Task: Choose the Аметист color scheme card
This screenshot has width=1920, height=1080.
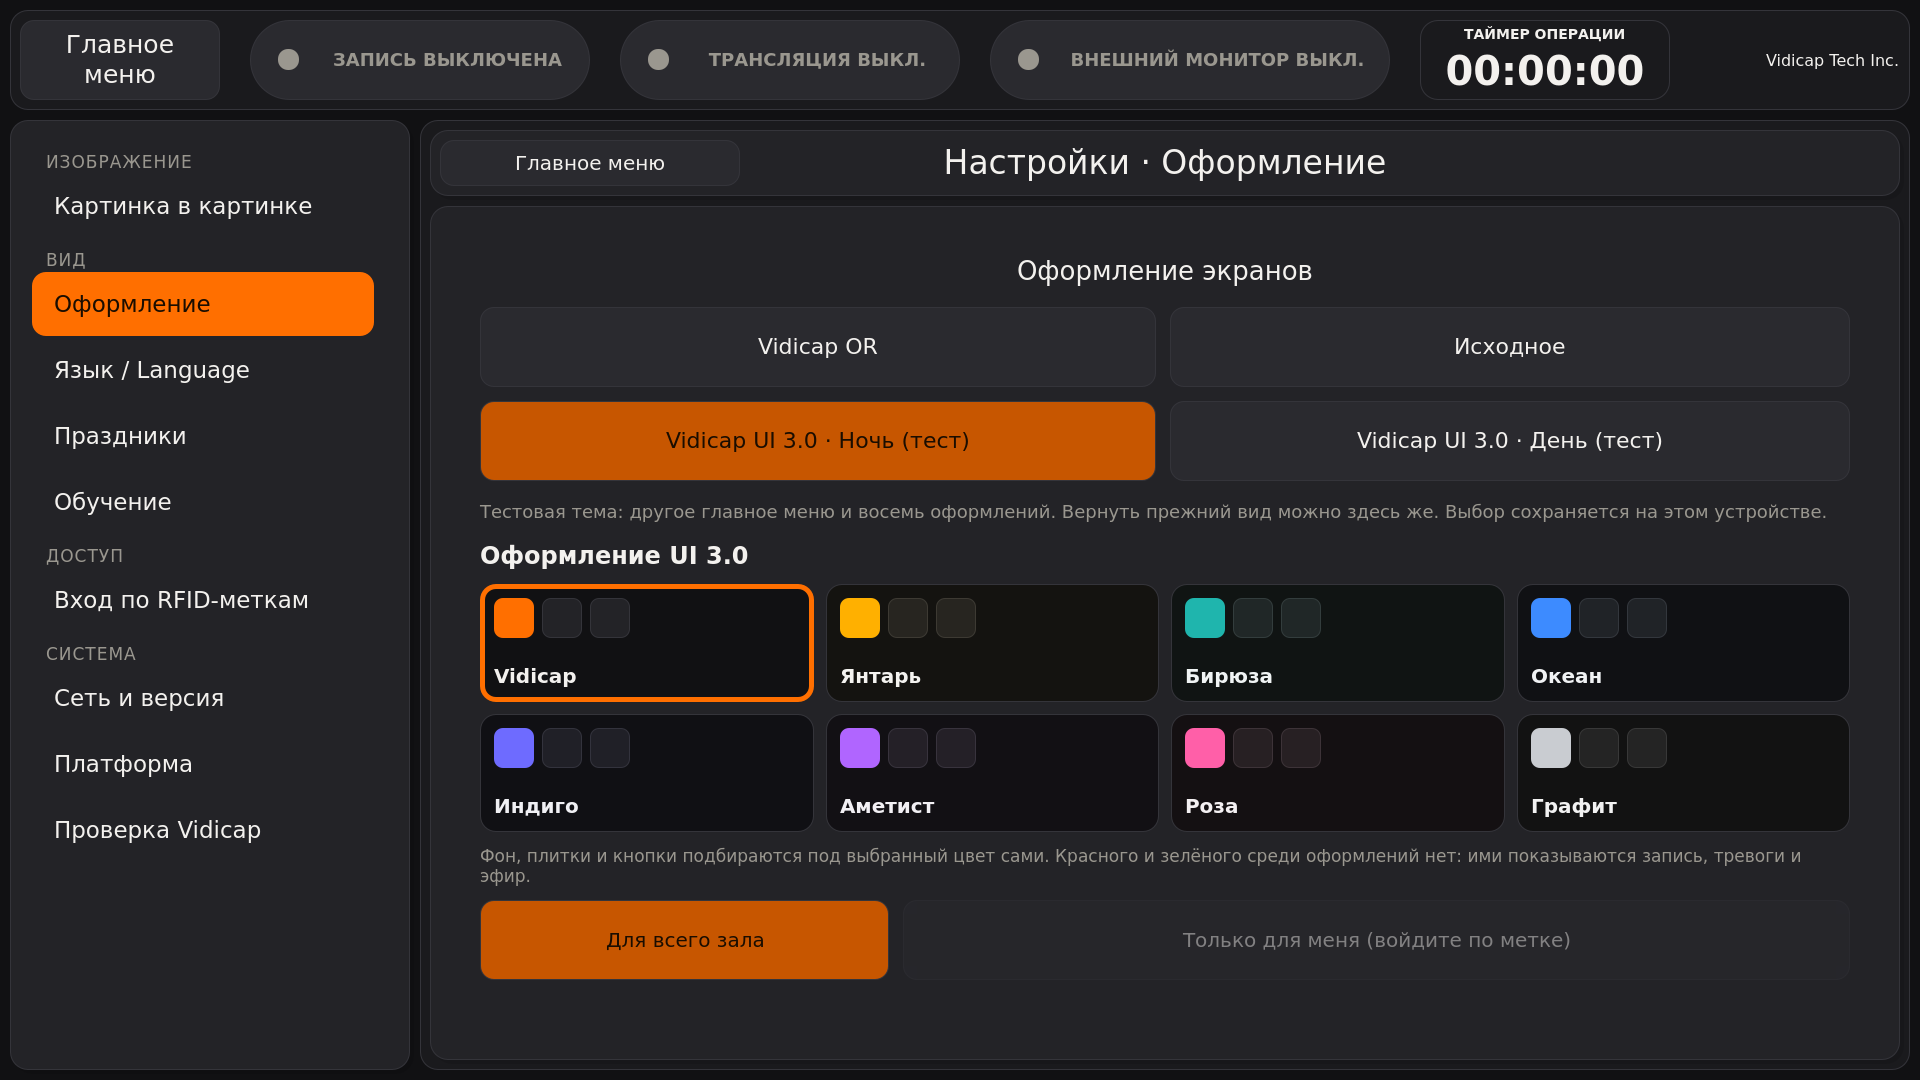Action: [992, 773]
